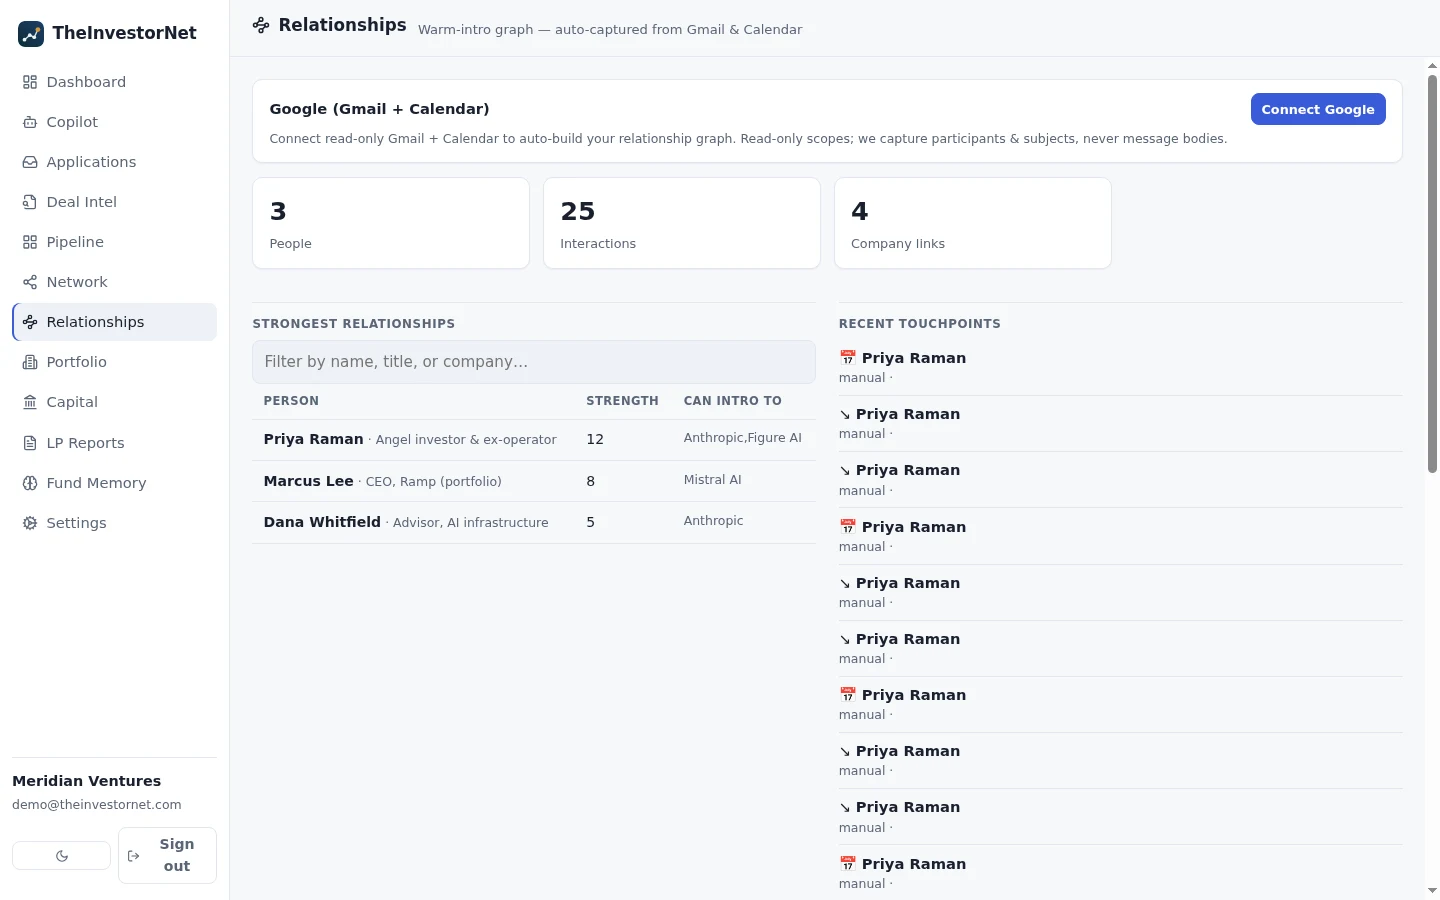The width and height of the screenshot is (1440, 900).
Task: Click the TheInvestorNet logo icon
Action: 31,33
